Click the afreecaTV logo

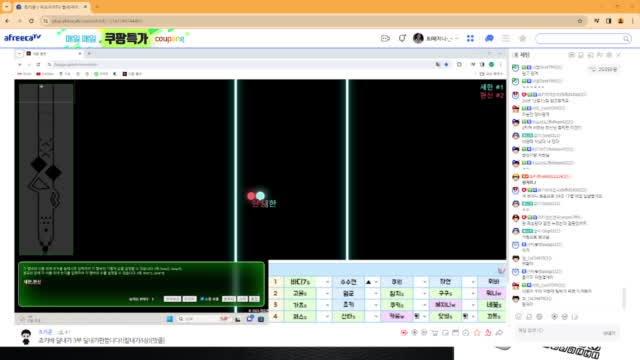[22, 38]
